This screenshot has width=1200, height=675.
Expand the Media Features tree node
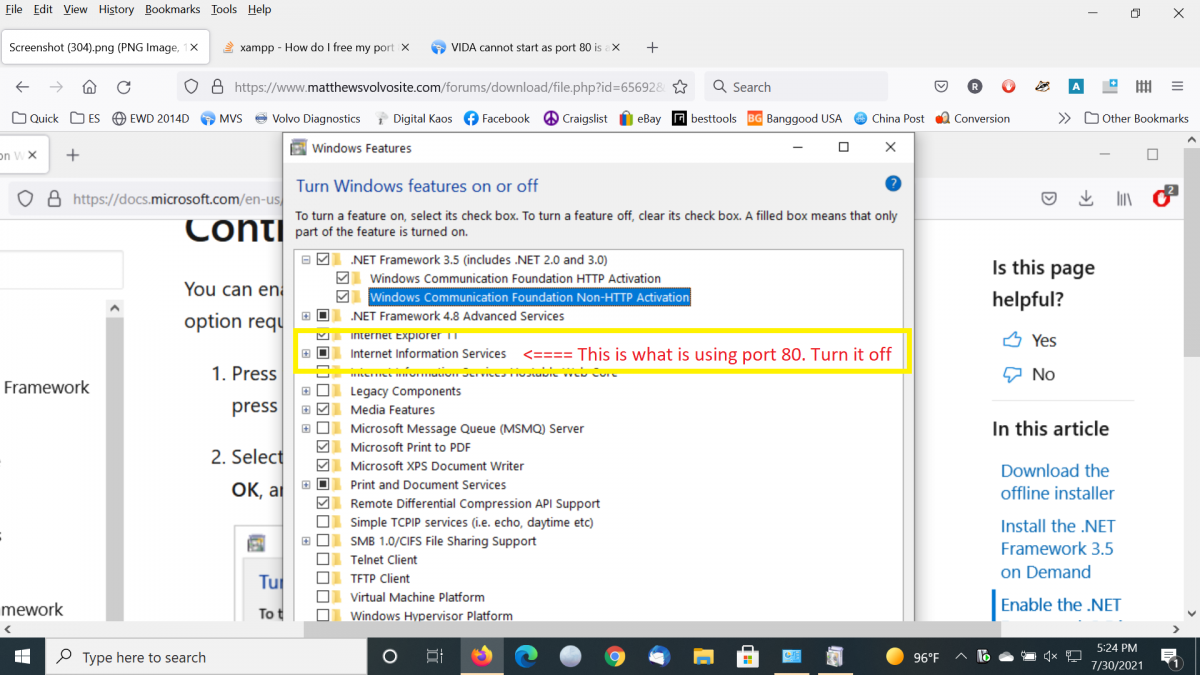[306, 410]
